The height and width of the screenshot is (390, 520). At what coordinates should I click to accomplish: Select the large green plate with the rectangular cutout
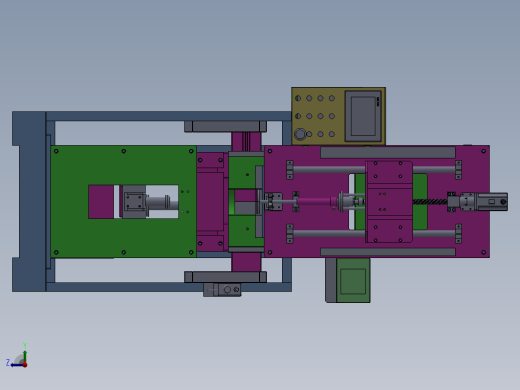point(124,202)
